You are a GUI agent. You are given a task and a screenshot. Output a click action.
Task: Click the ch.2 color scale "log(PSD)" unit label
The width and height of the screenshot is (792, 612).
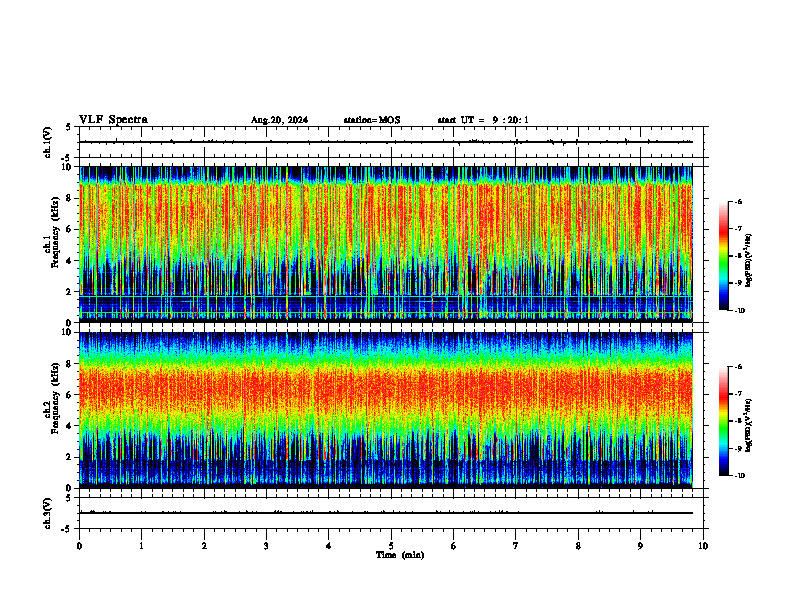pyautogui.click(x=749, y=425)
